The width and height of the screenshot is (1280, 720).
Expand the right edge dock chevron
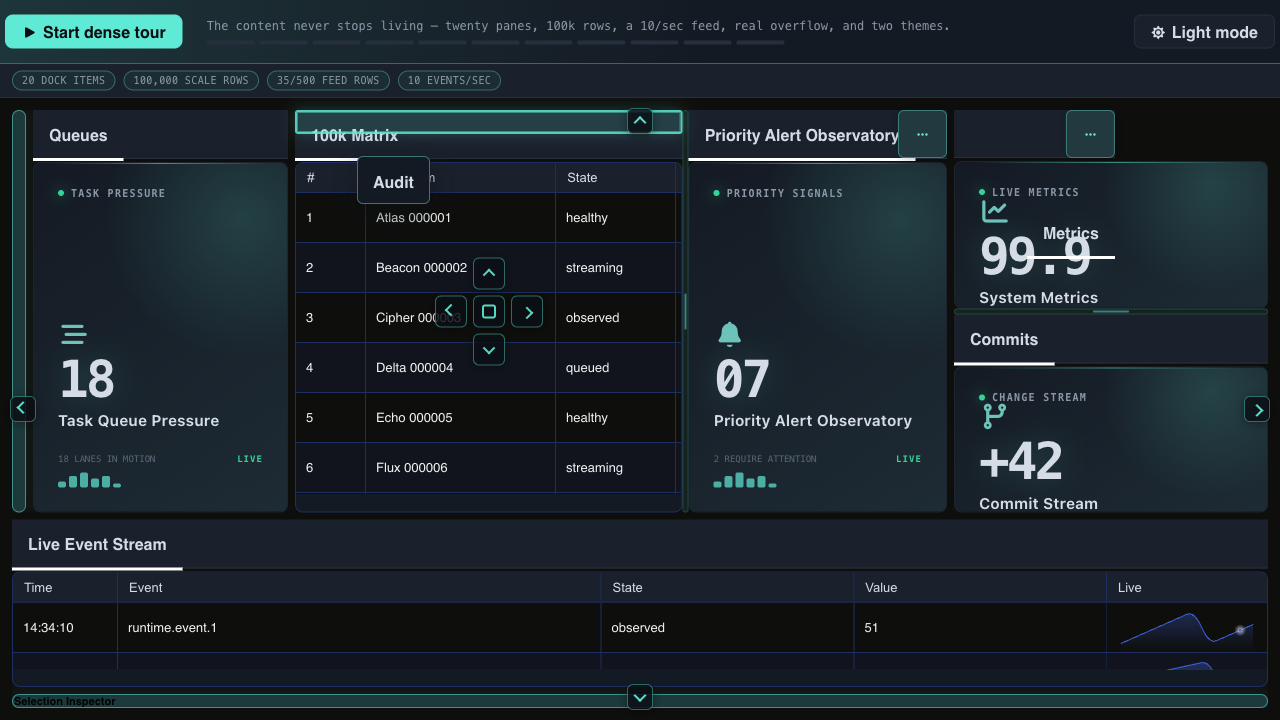click(x=1258, y=409)
